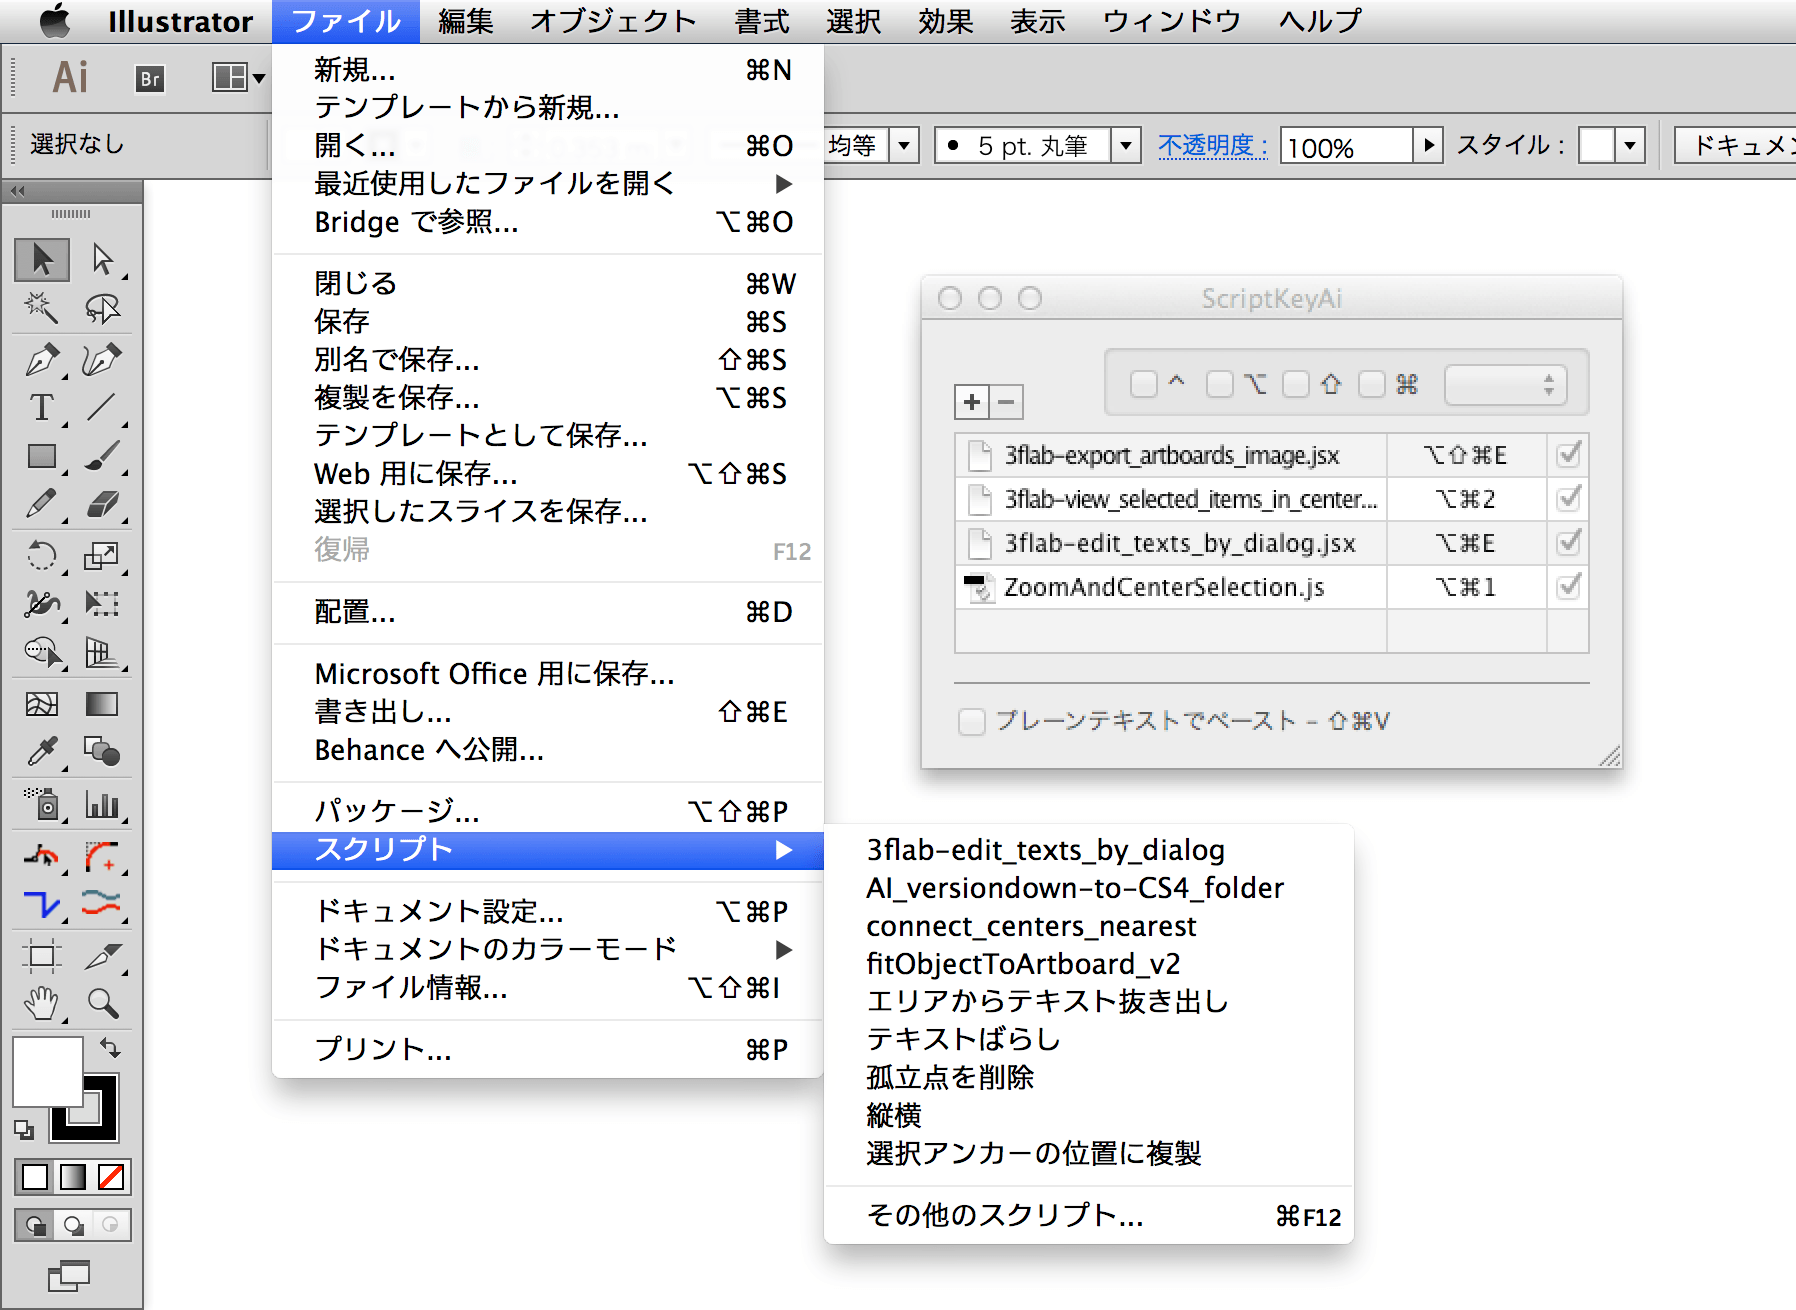Click the add (+) script button

972,402
